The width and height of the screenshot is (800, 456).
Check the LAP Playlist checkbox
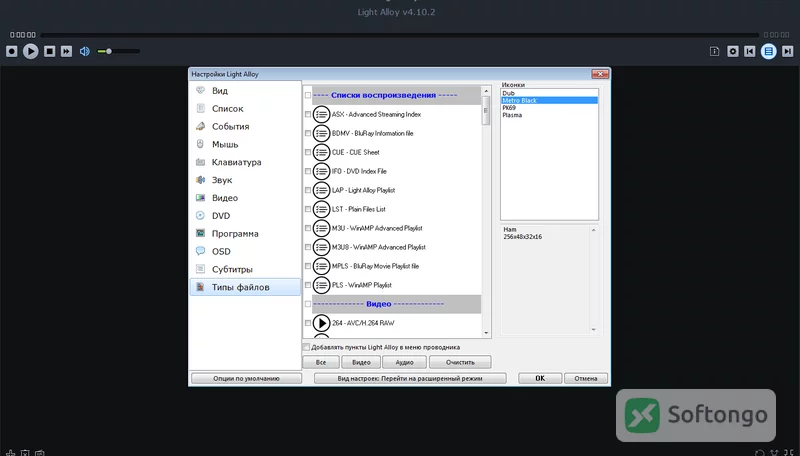coord(308,190)
